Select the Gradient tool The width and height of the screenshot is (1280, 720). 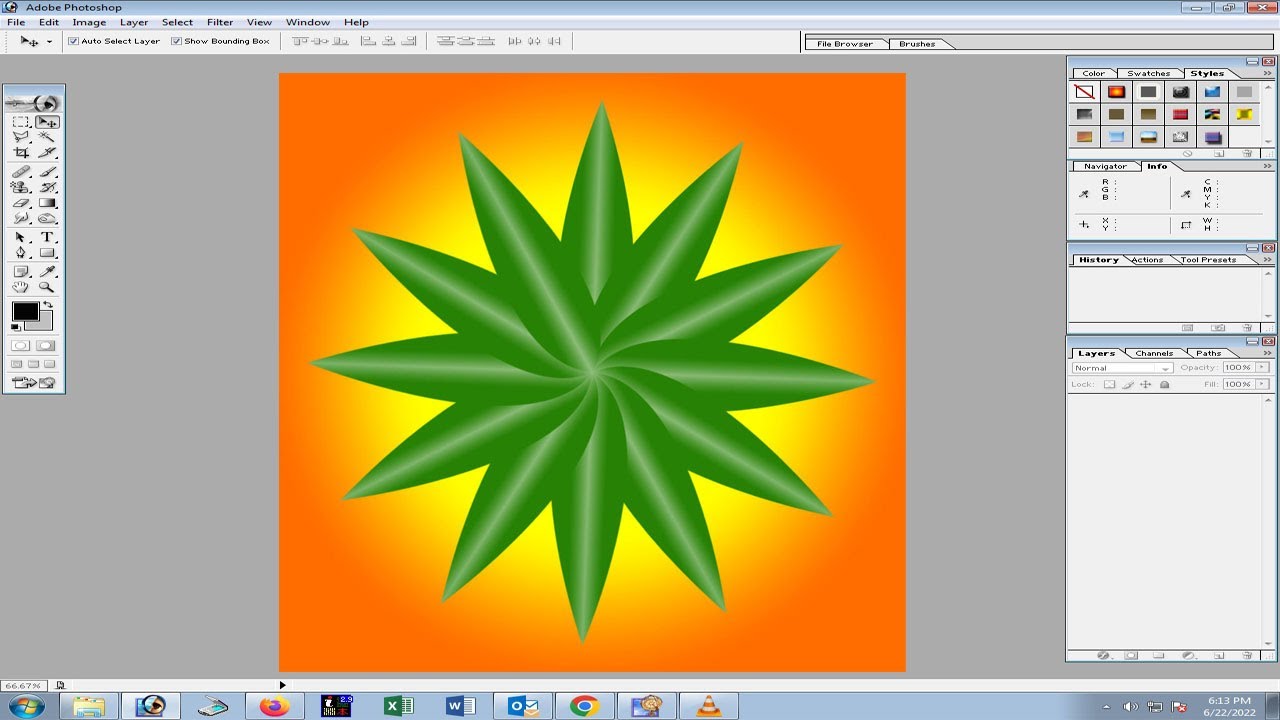click(x=47, y=202)
